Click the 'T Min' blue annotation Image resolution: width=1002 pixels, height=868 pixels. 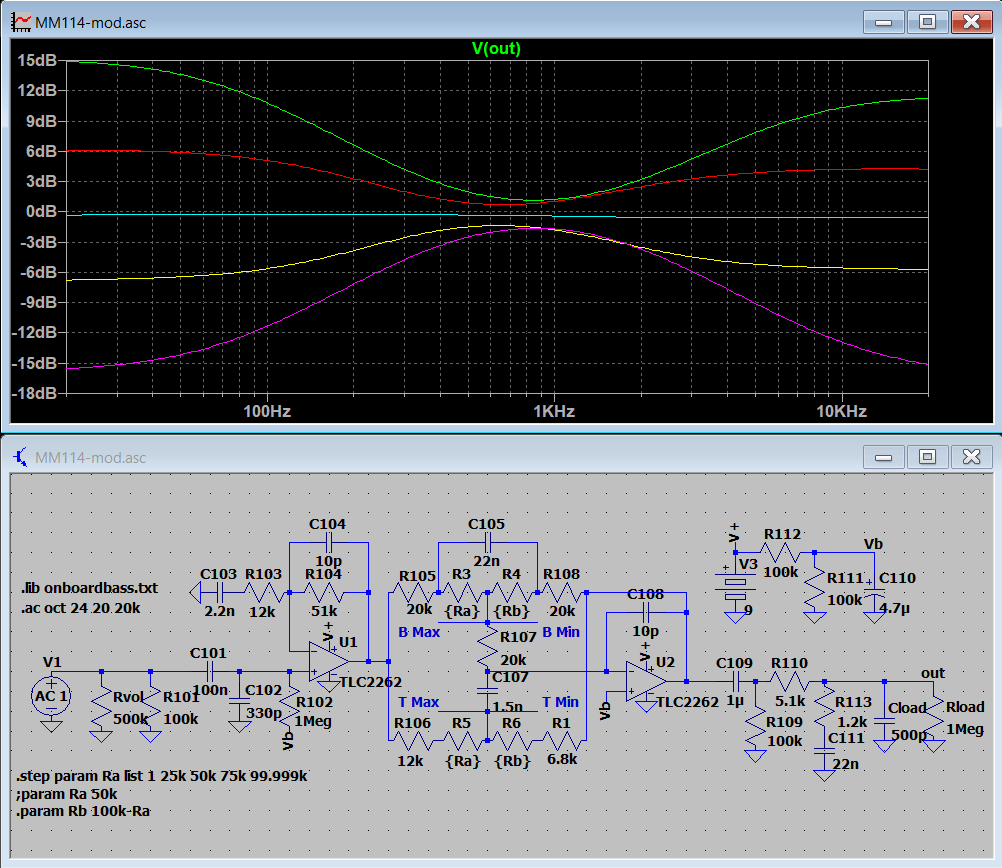pyautogui.click(x=560, y=702)
